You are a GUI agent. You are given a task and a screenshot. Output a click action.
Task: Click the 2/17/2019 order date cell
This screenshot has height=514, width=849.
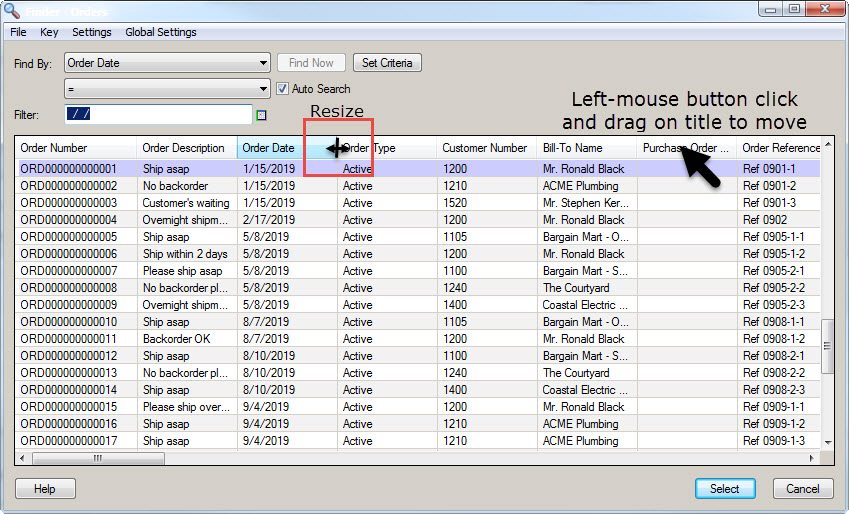[287, 220]
